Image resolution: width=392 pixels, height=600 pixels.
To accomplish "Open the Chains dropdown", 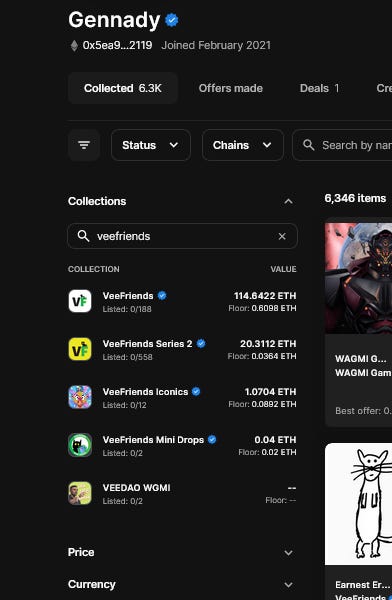I will tap(243, 145).
